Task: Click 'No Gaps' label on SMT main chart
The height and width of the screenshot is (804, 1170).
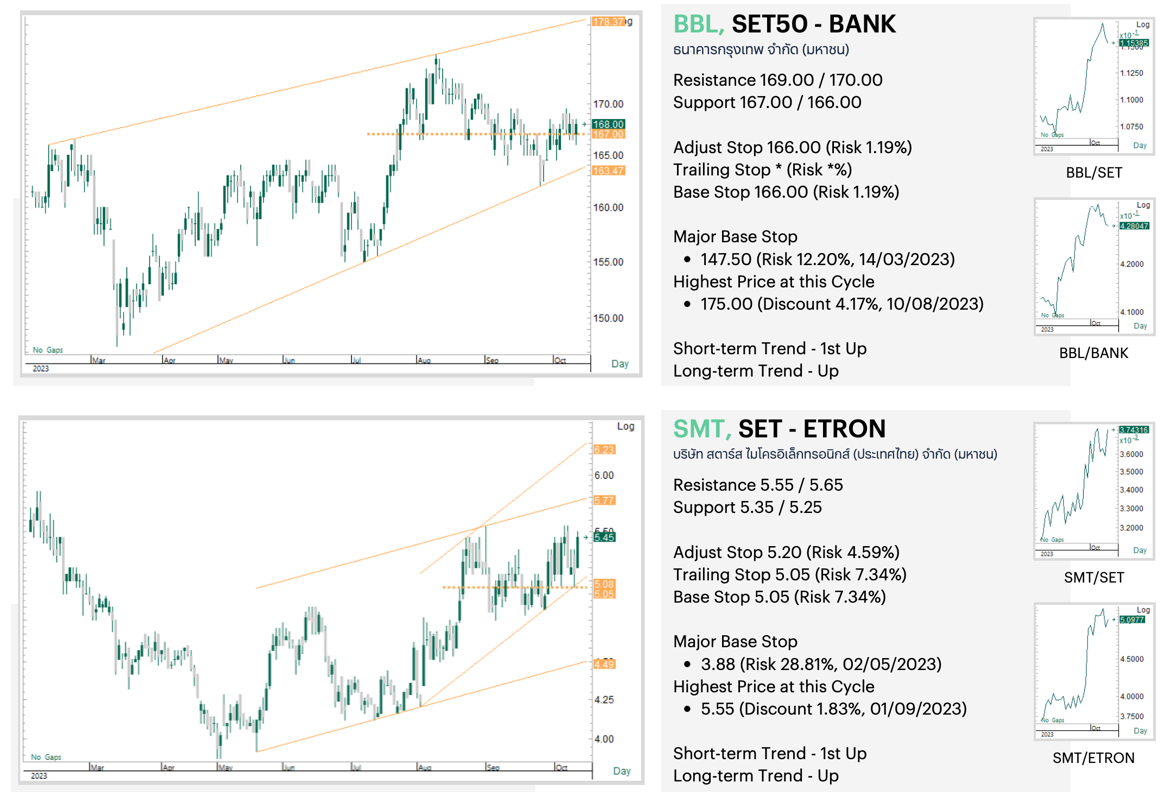Action: [x=46, y=757]
